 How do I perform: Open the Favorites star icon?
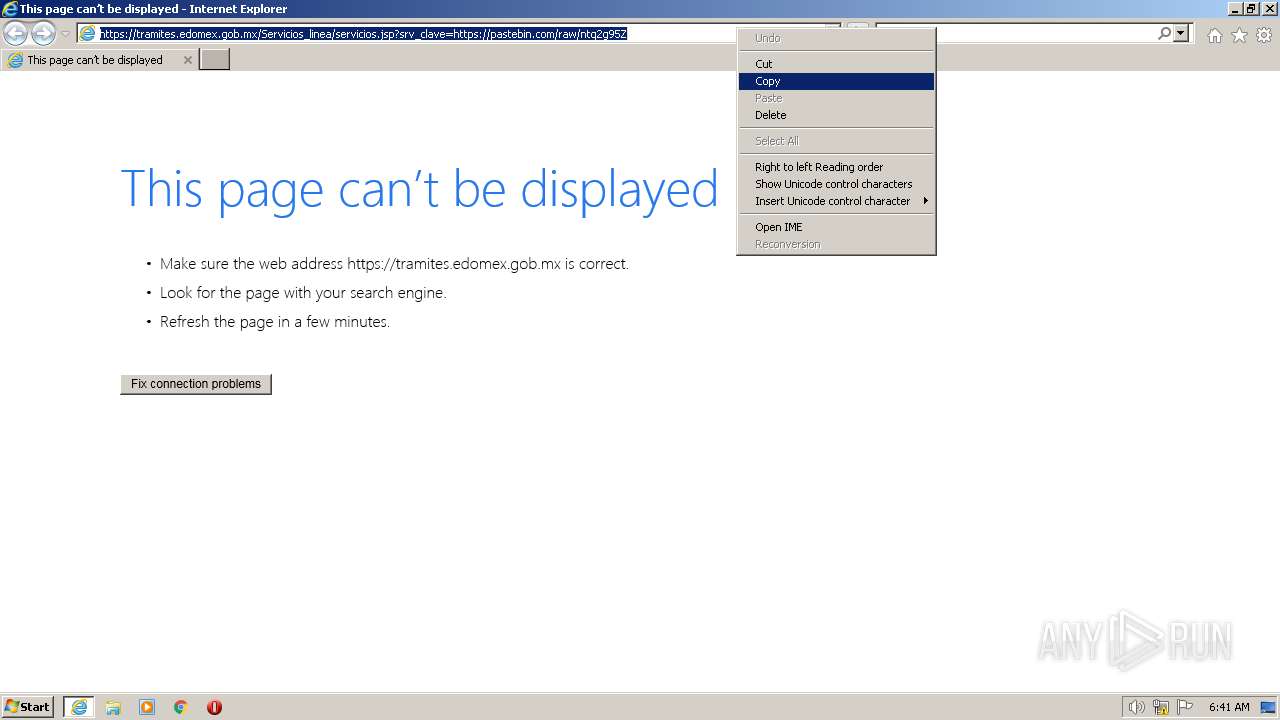click(x=1239, y=35)
